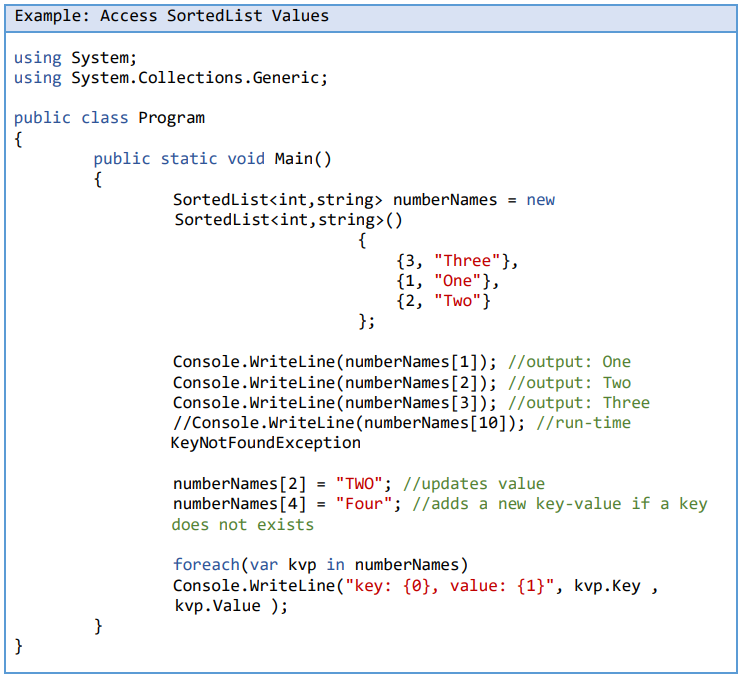
Task: Click the blue "new" keyword
Action: [x=540, y=200]
